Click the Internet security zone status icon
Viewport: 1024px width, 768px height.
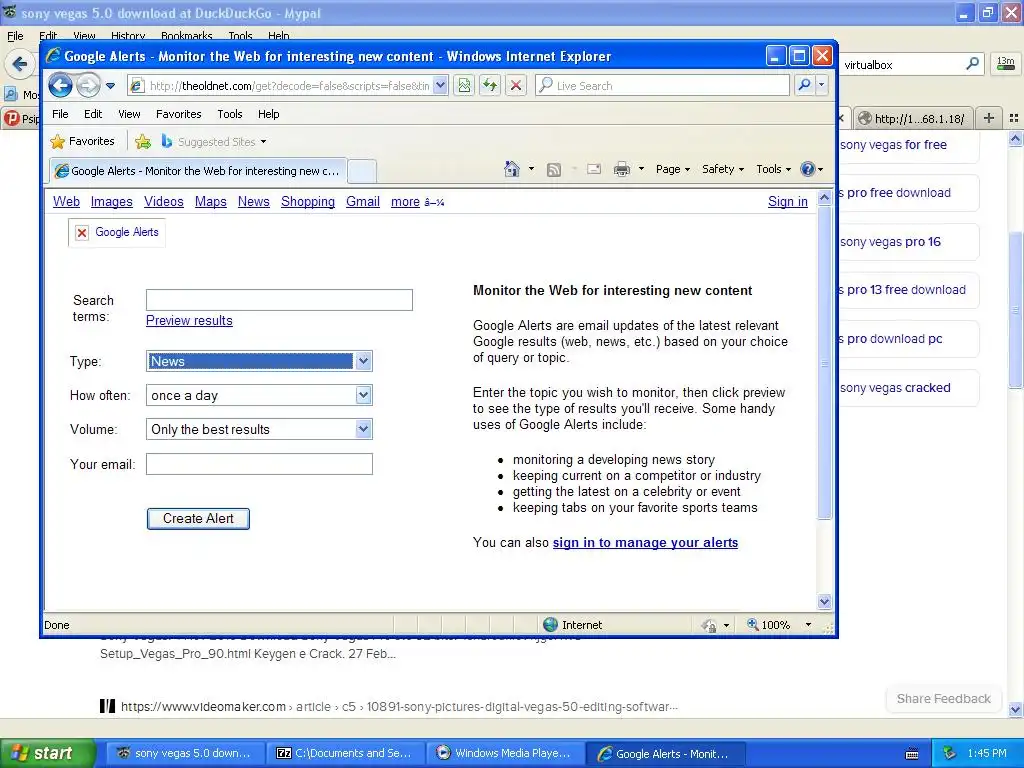[x=551, y=625]
